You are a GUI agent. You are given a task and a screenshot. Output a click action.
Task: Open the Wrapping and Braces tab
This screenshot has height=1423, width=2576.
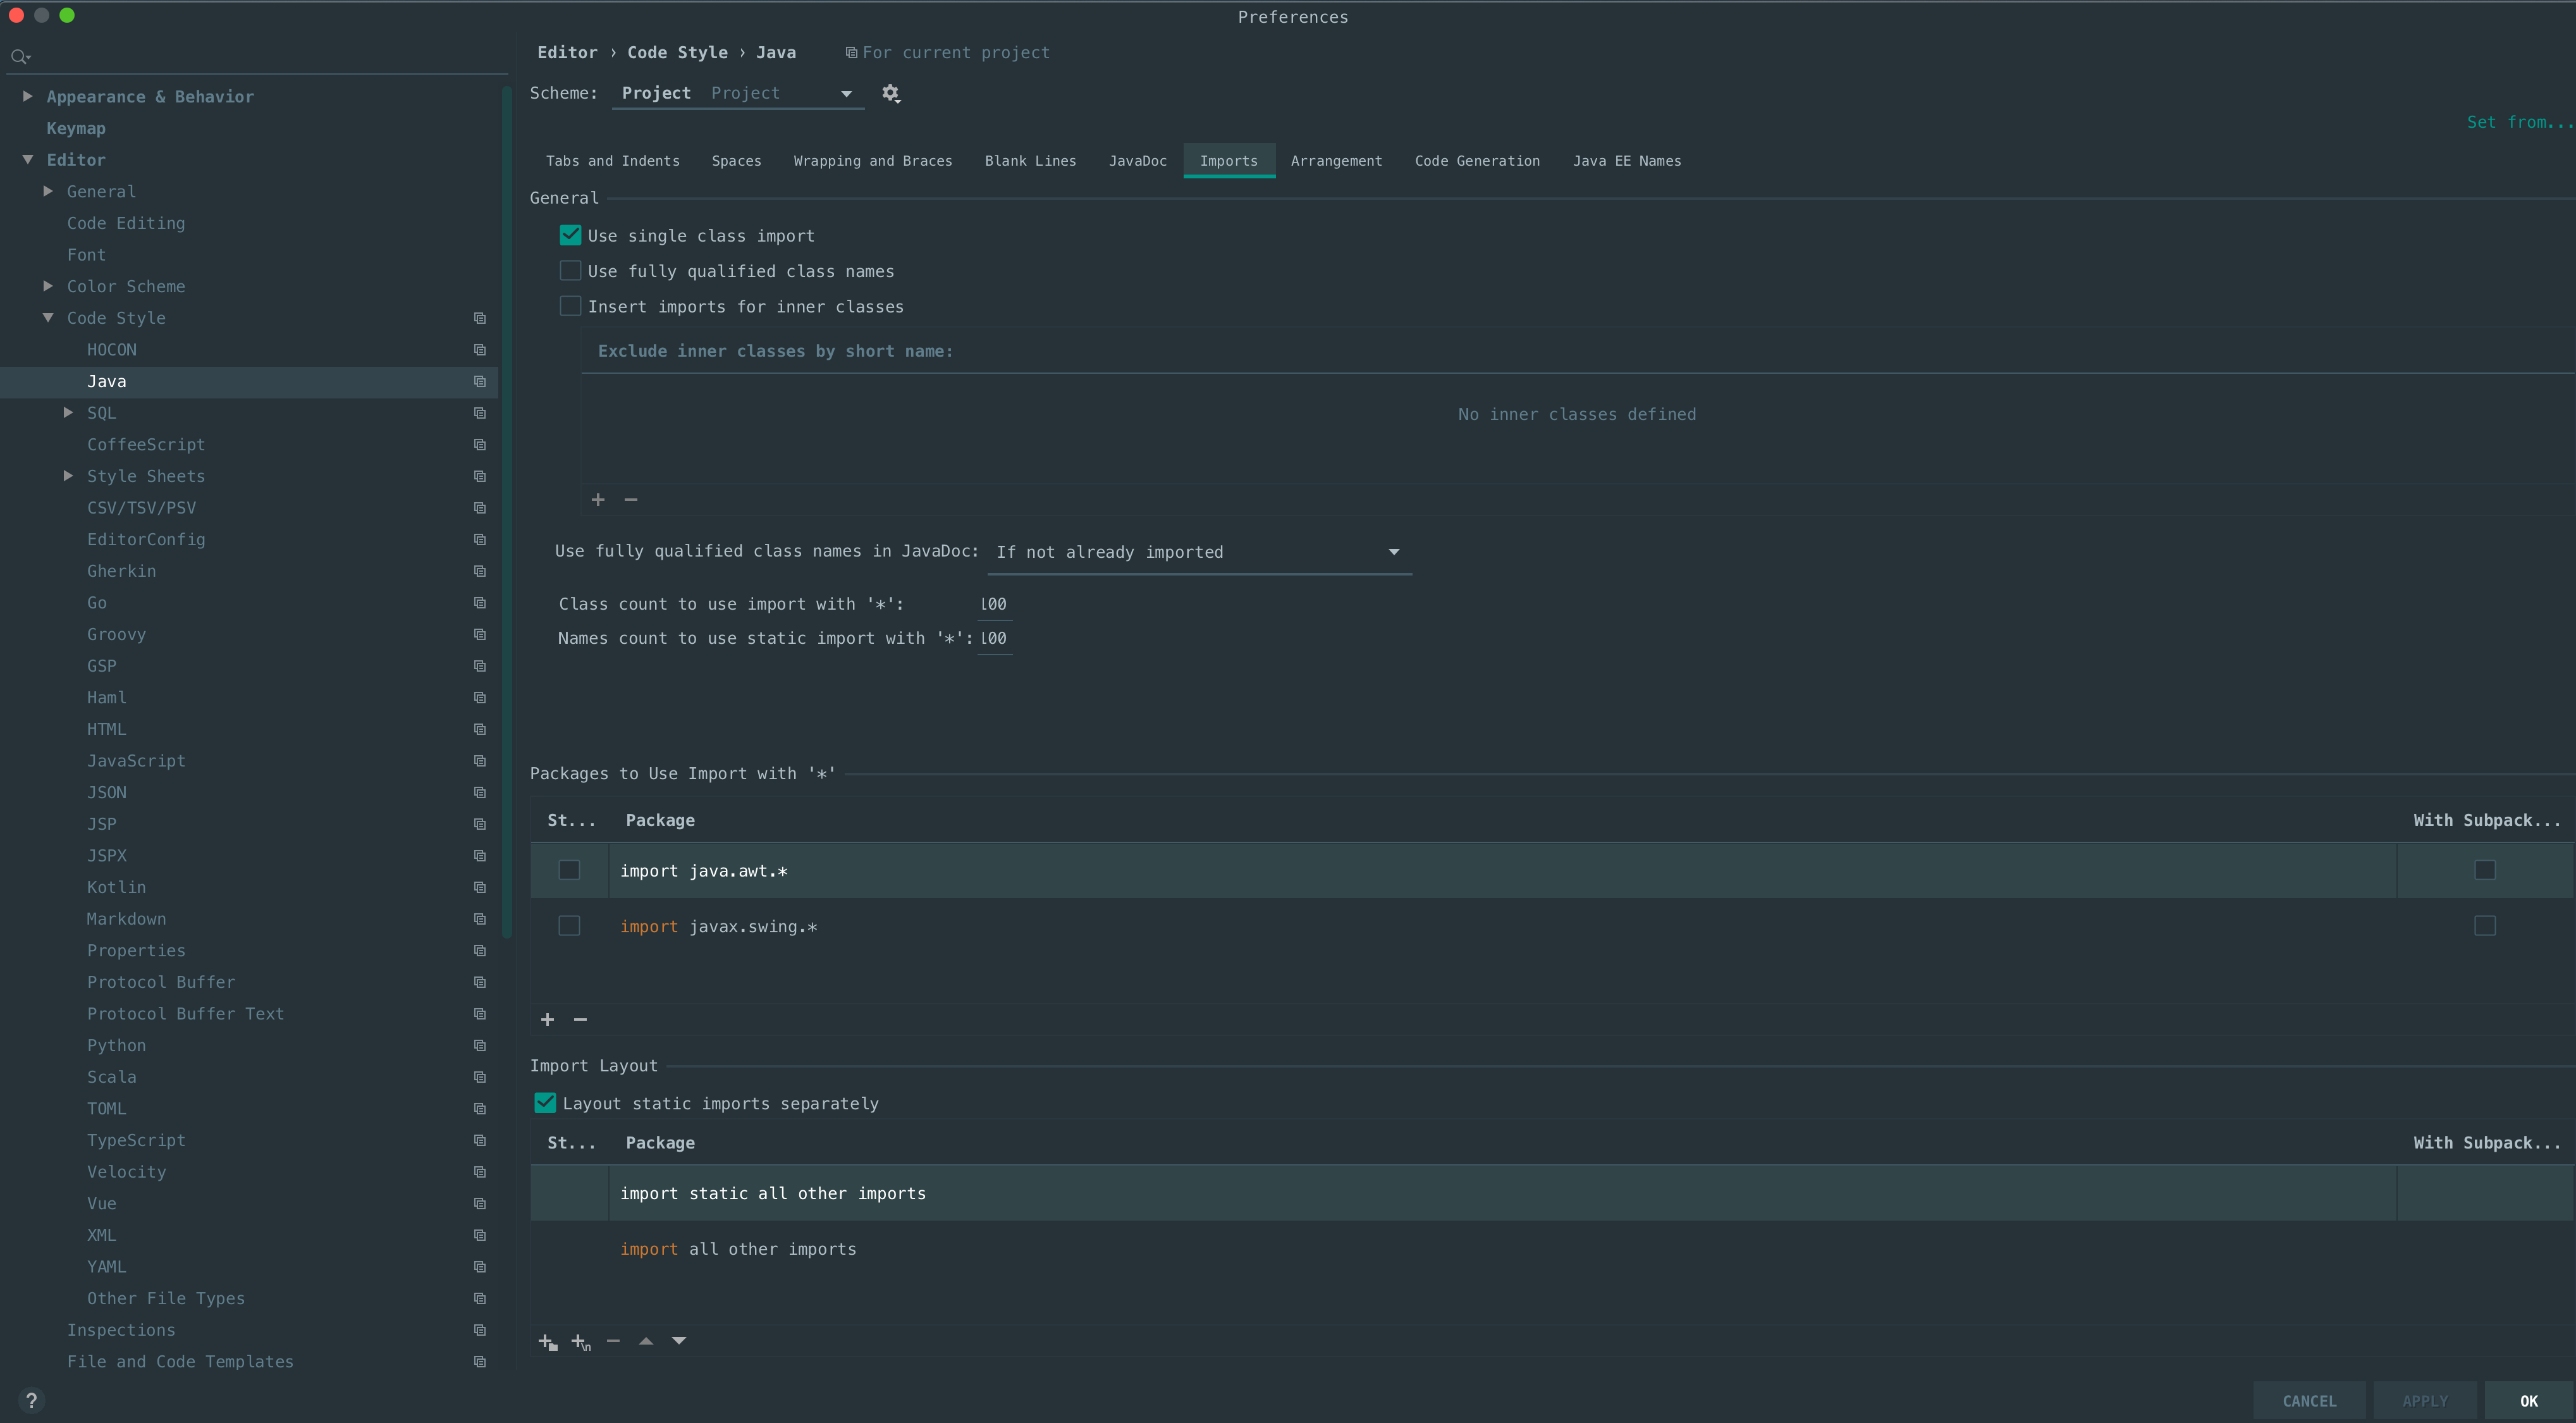872,161
